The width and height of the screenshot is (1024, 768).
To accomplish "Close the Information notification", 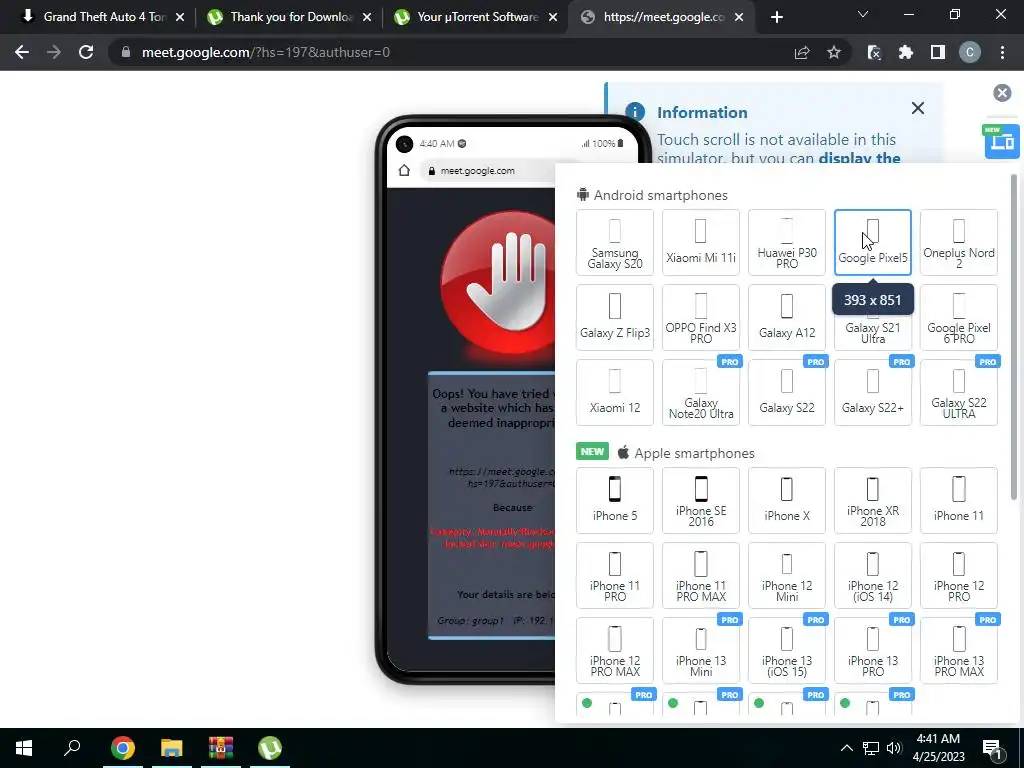I will (x=918, y=108).
